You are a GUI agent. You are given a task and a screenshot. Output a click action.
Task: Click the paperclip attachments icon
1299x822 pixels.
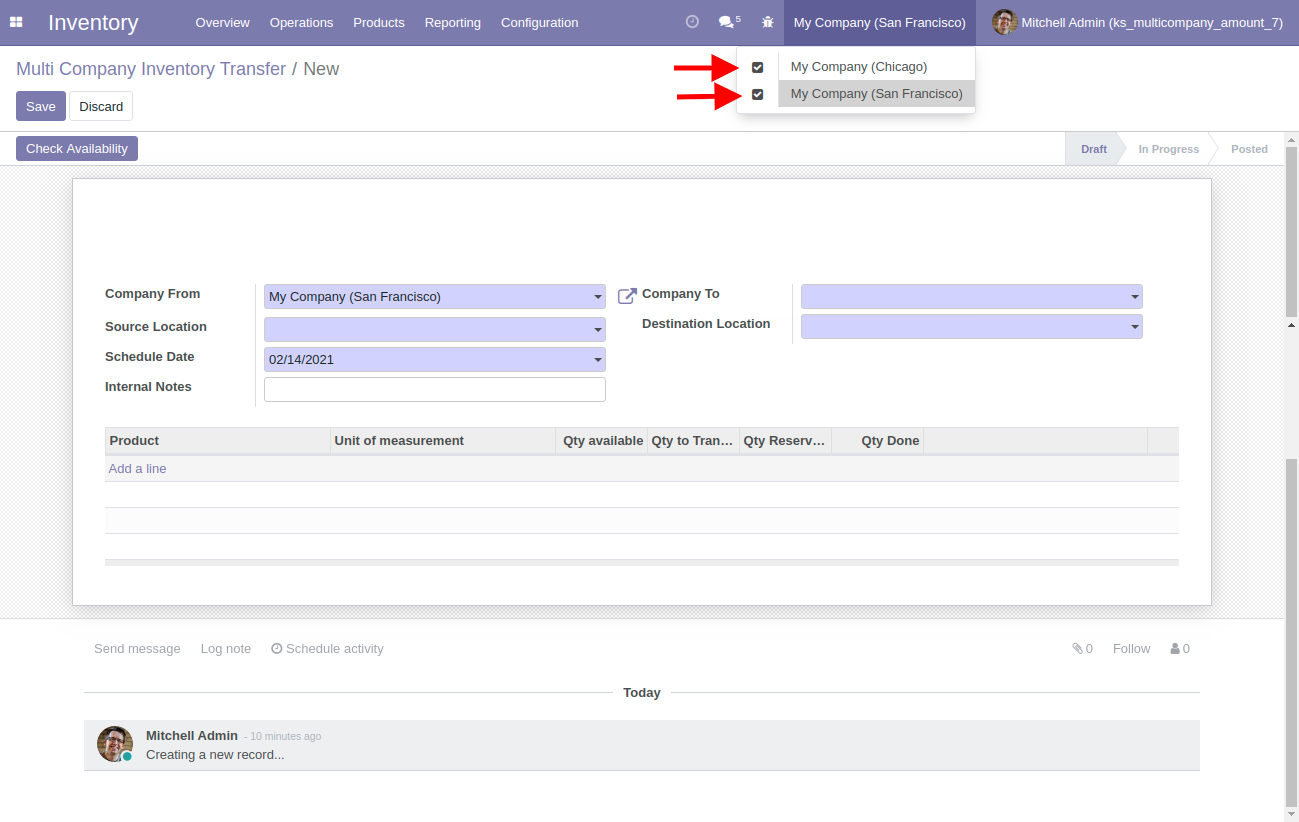point(1078,648)
